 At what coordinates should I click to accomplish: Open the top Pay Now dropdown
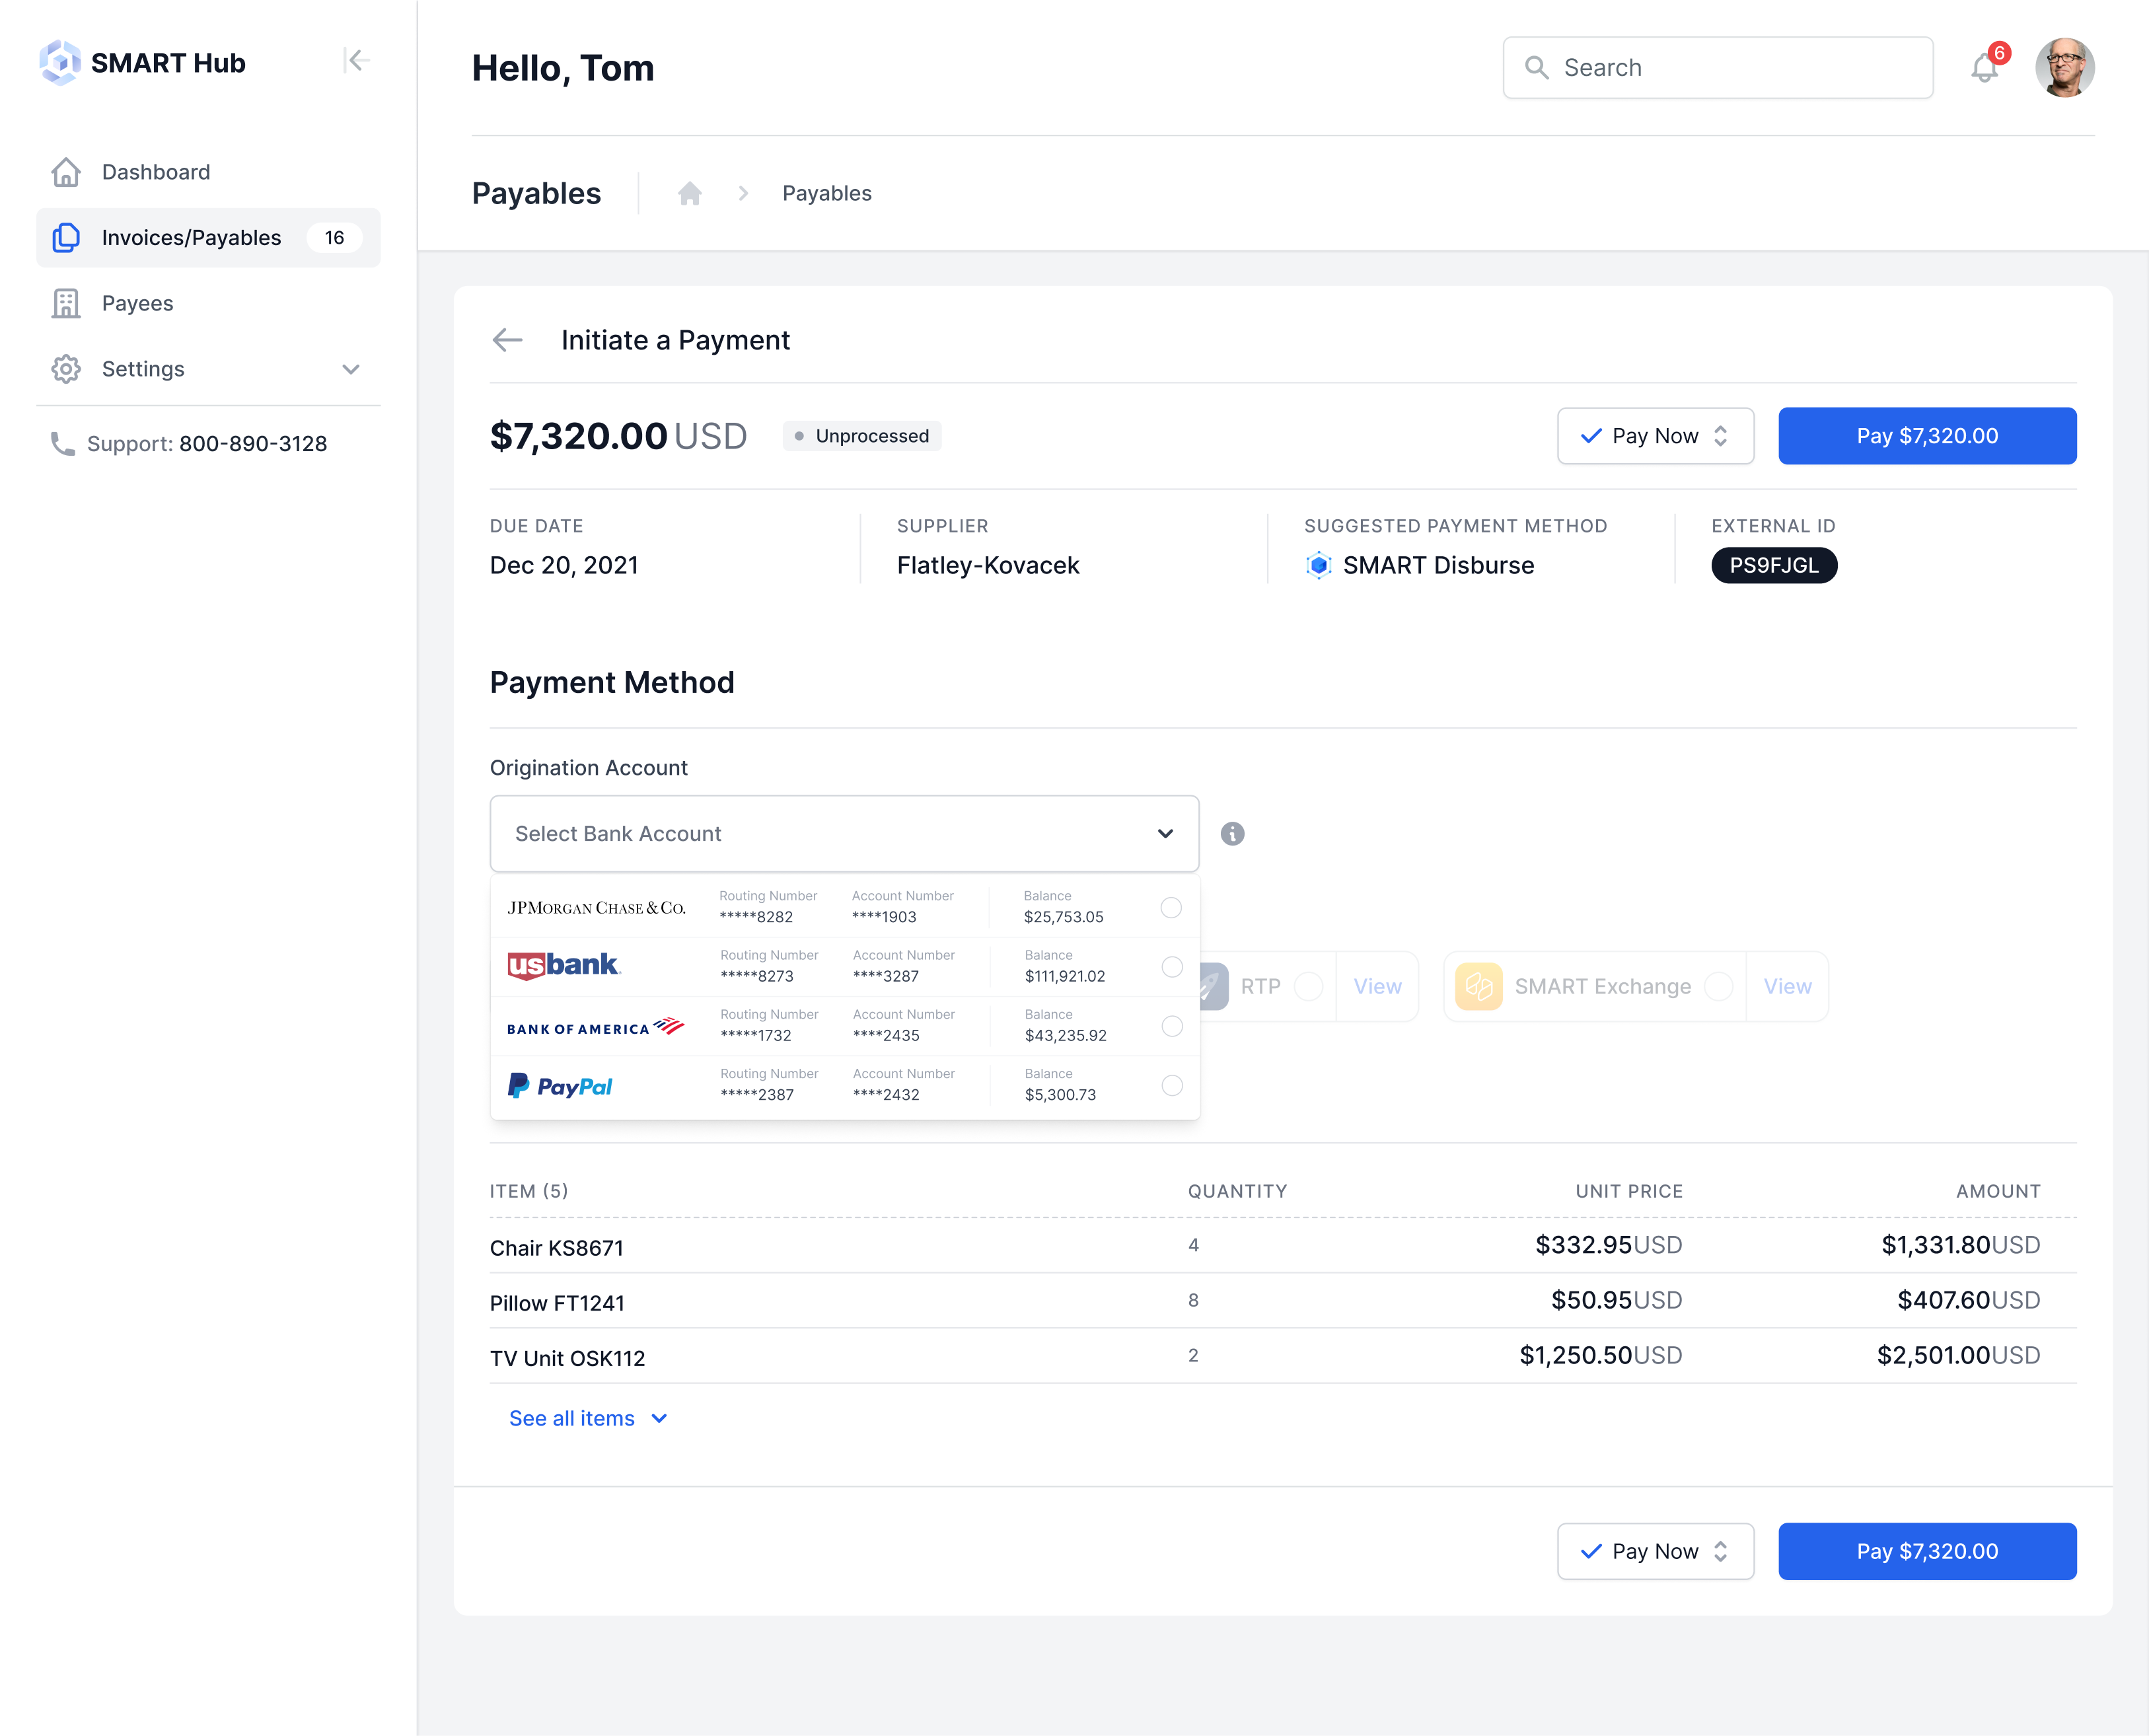[x=1655, y=436]
